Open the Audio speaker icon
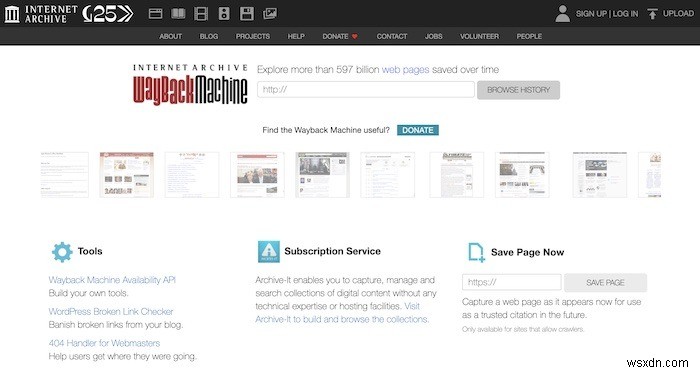The width and height of the screenshot is (700, 373). 224,13
